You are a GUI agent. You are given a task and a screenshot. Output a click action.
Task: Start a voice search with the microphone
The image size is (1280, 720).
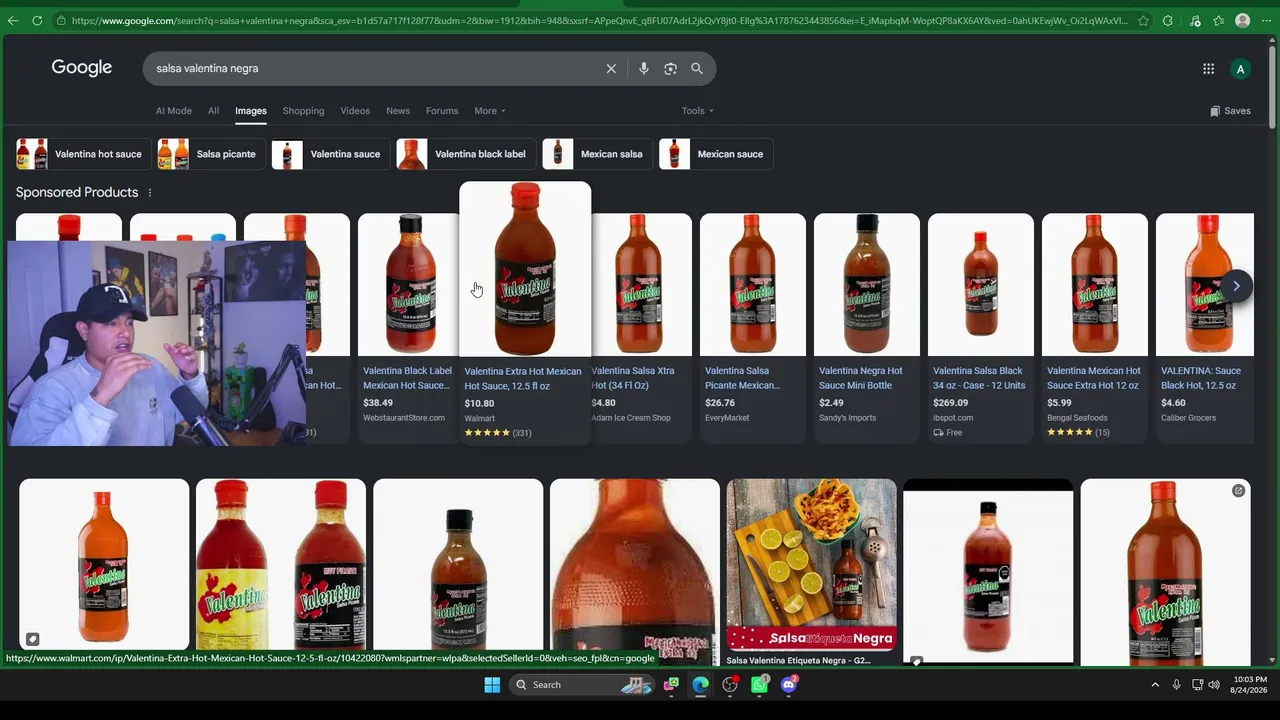[643, 68]
